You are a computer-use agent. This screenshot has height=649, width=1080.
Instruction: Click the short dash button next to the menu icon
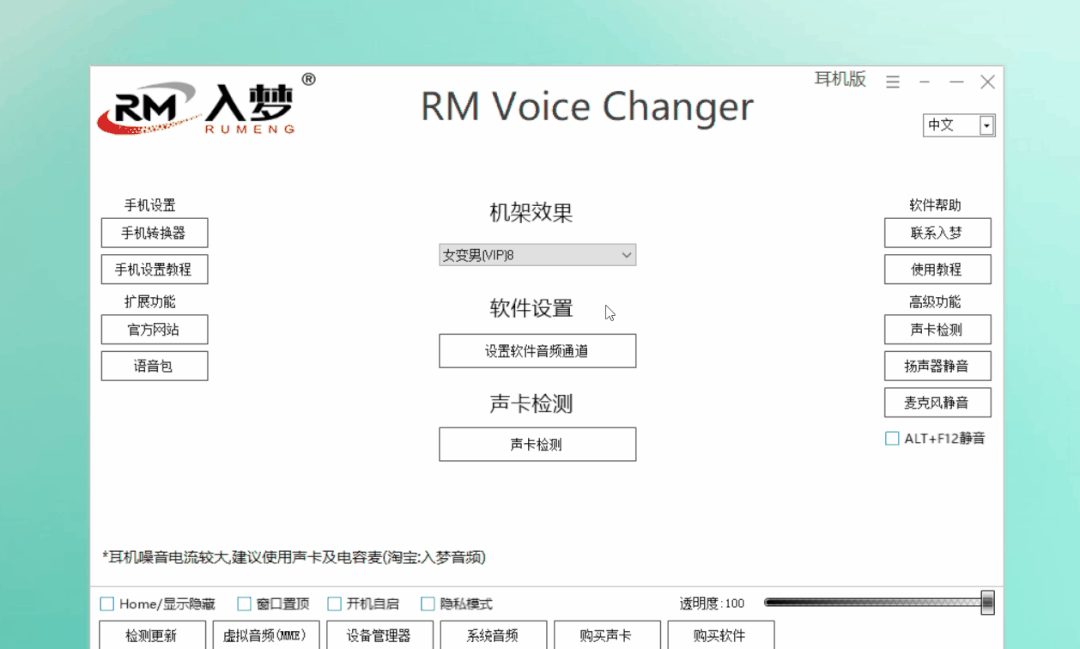click(924, 82)
